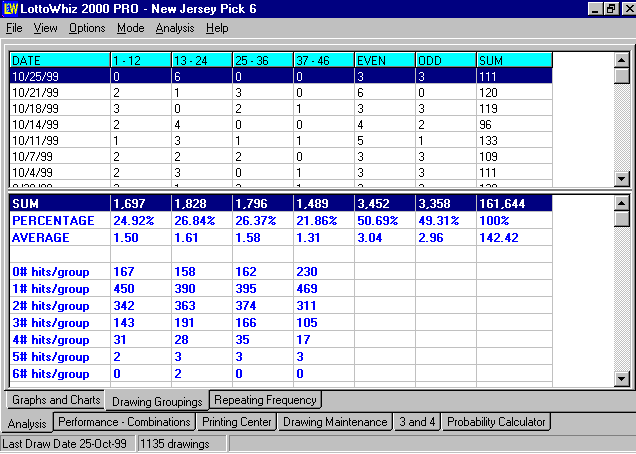Click down arrow of upper grid scrollbar
The height and width of the screenshot is (454, 636).
[x=621, y=178]
